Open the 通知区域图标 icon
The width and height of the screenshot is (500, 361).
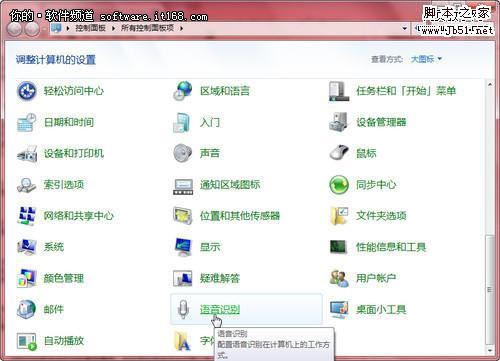[183, 186]
